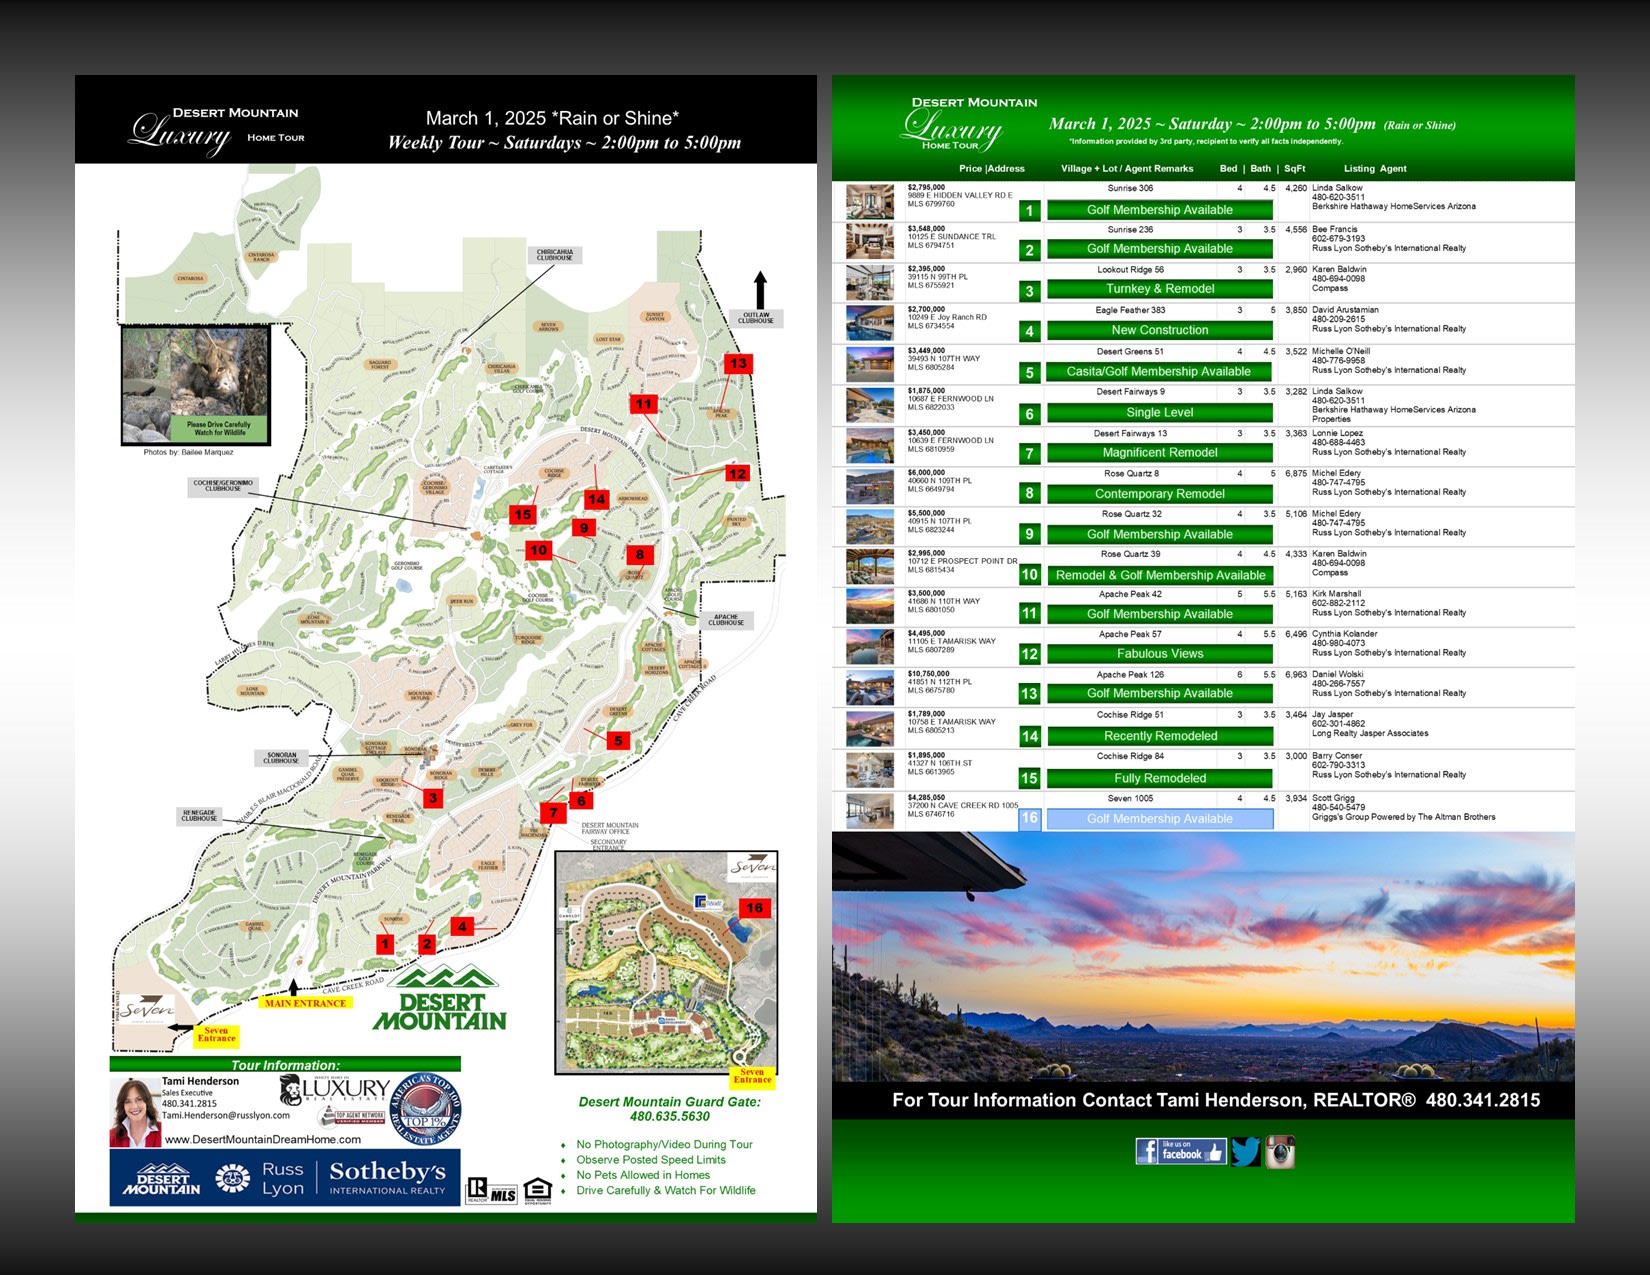Click the America's Top 100 agents badge
This screenshot has height=1275, width=1650.
pos(424,1110)
